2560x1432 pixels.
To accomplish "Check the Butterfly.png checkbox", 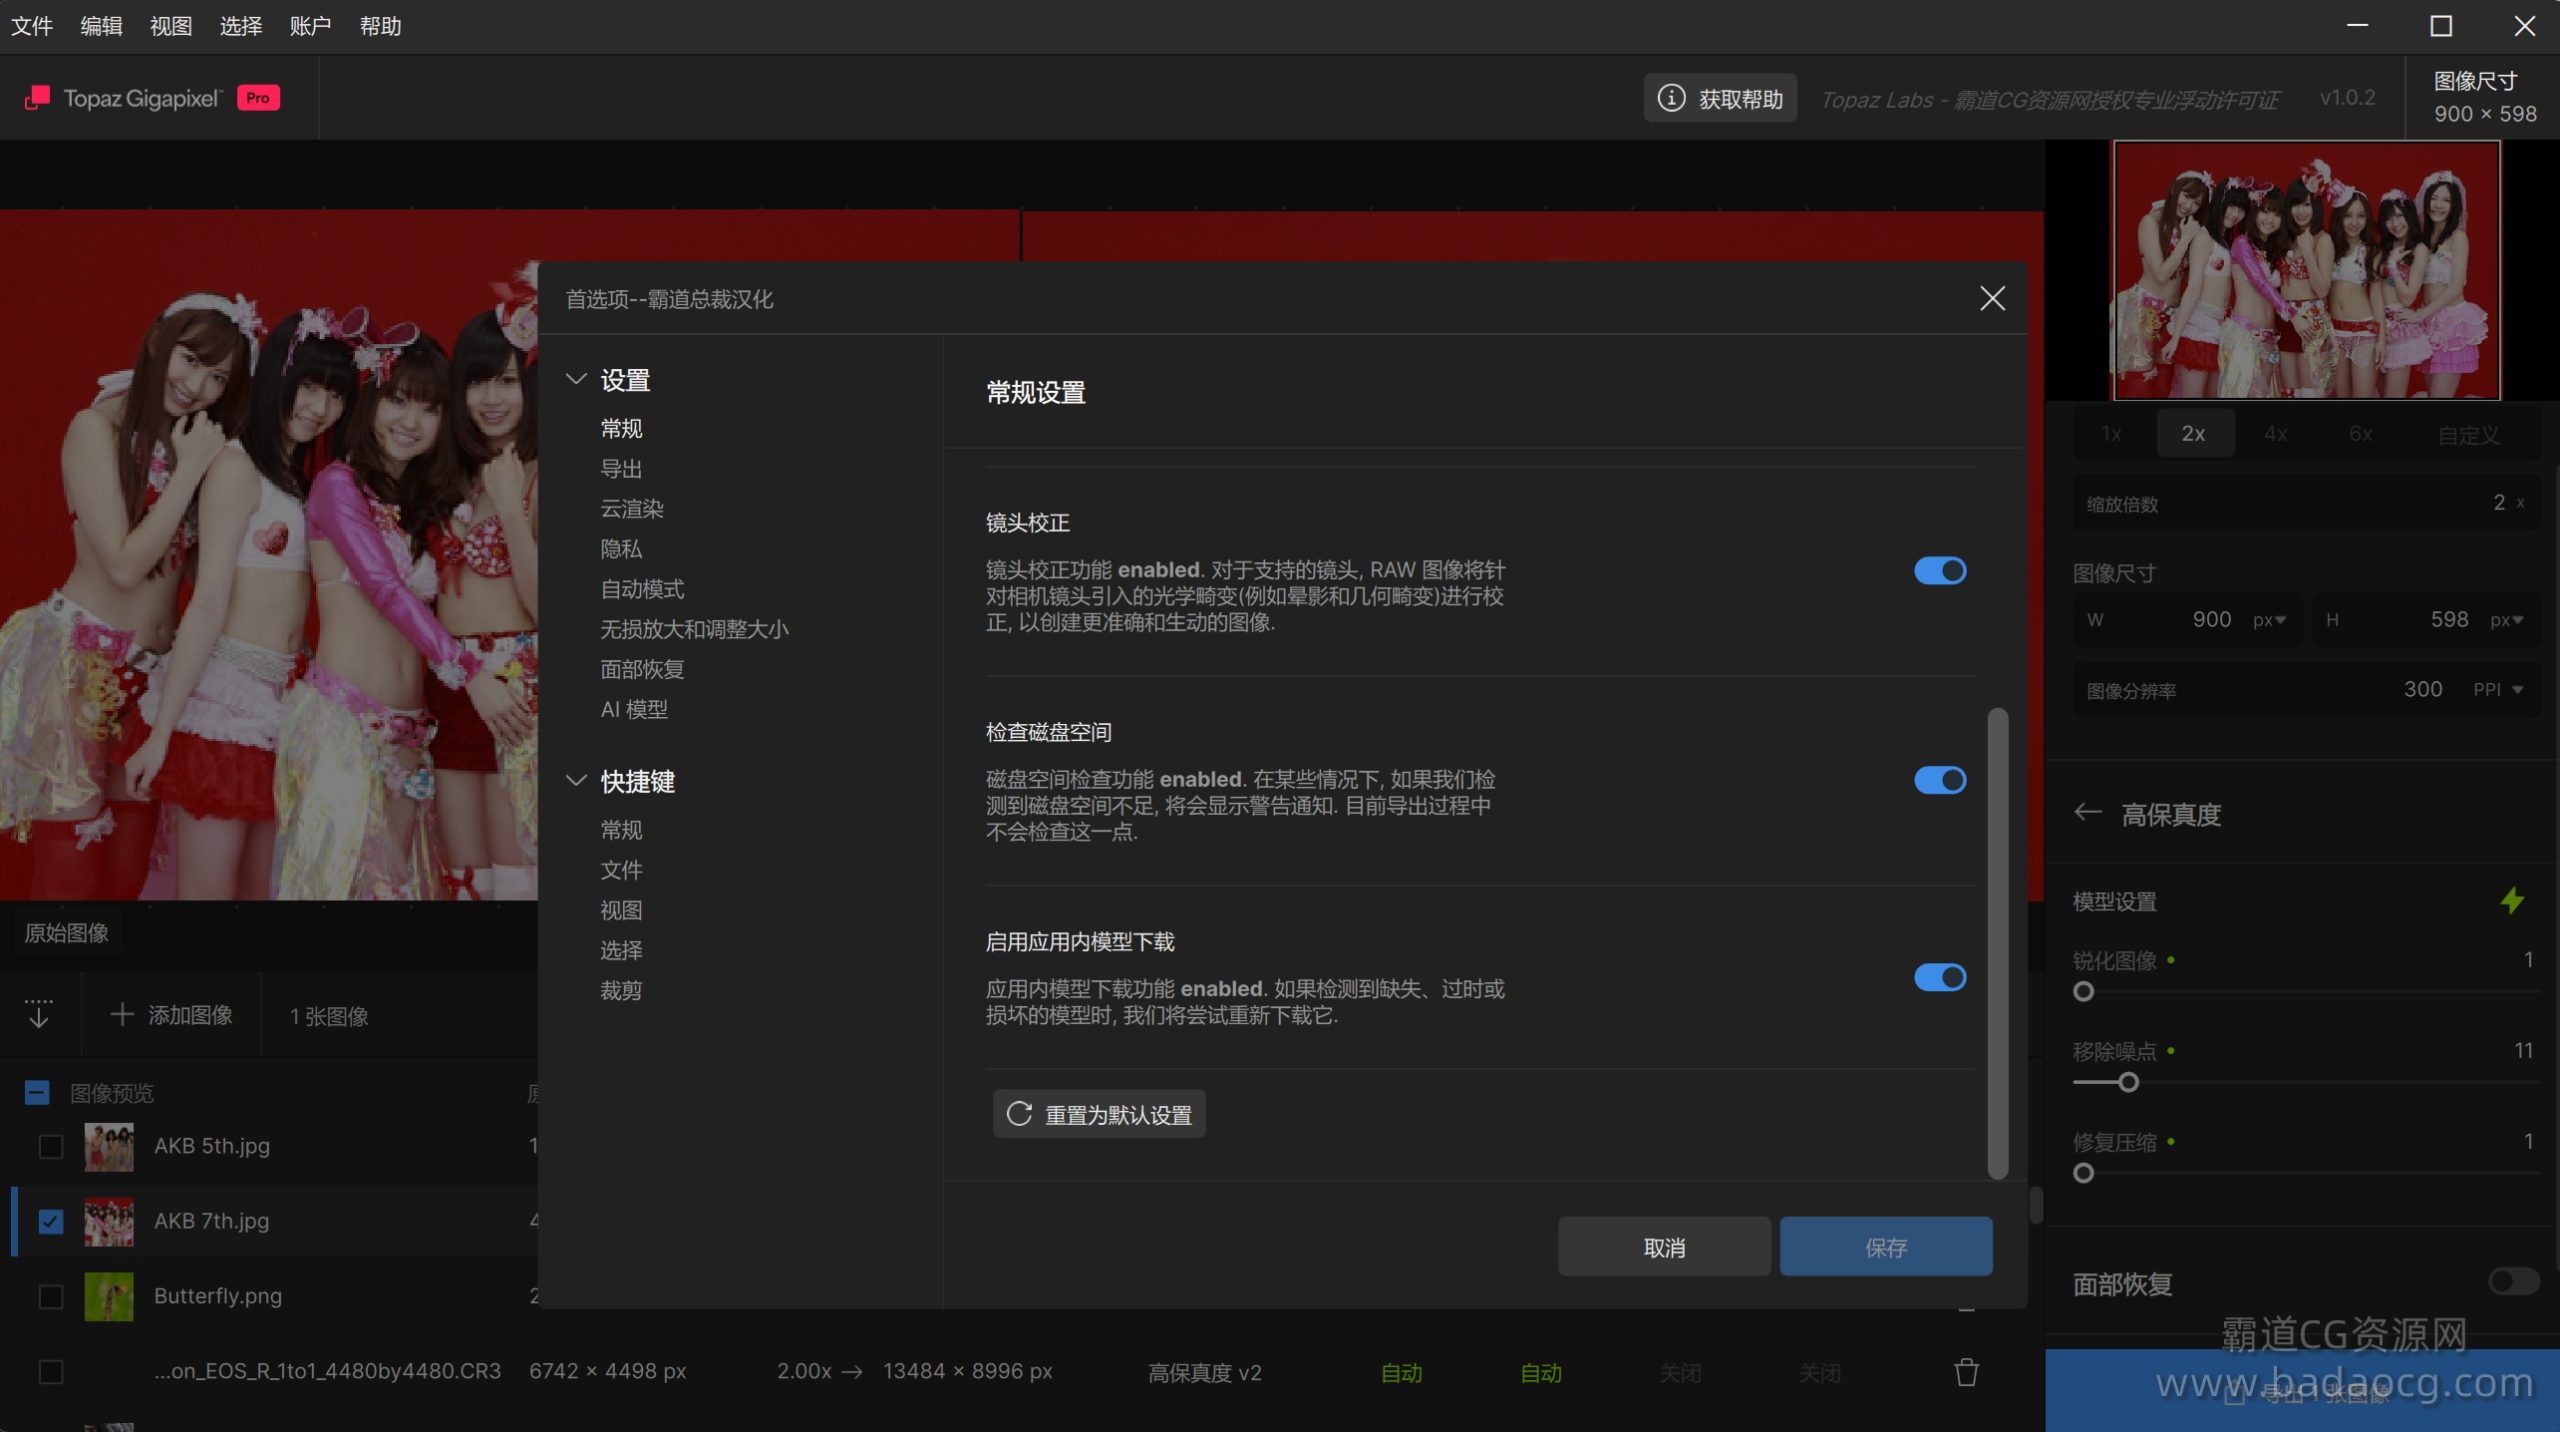I will click(x=51, y=1296).
